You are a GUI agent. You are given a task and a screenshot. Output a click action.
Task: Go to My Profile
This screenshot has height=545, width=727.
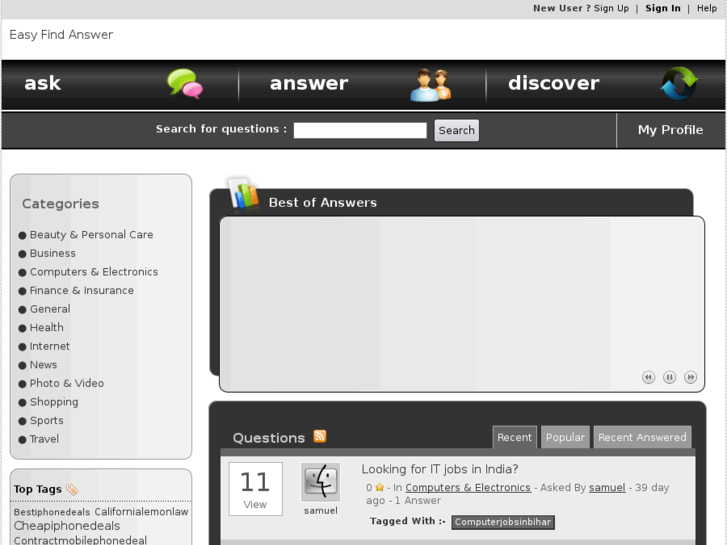coord(670,130)
